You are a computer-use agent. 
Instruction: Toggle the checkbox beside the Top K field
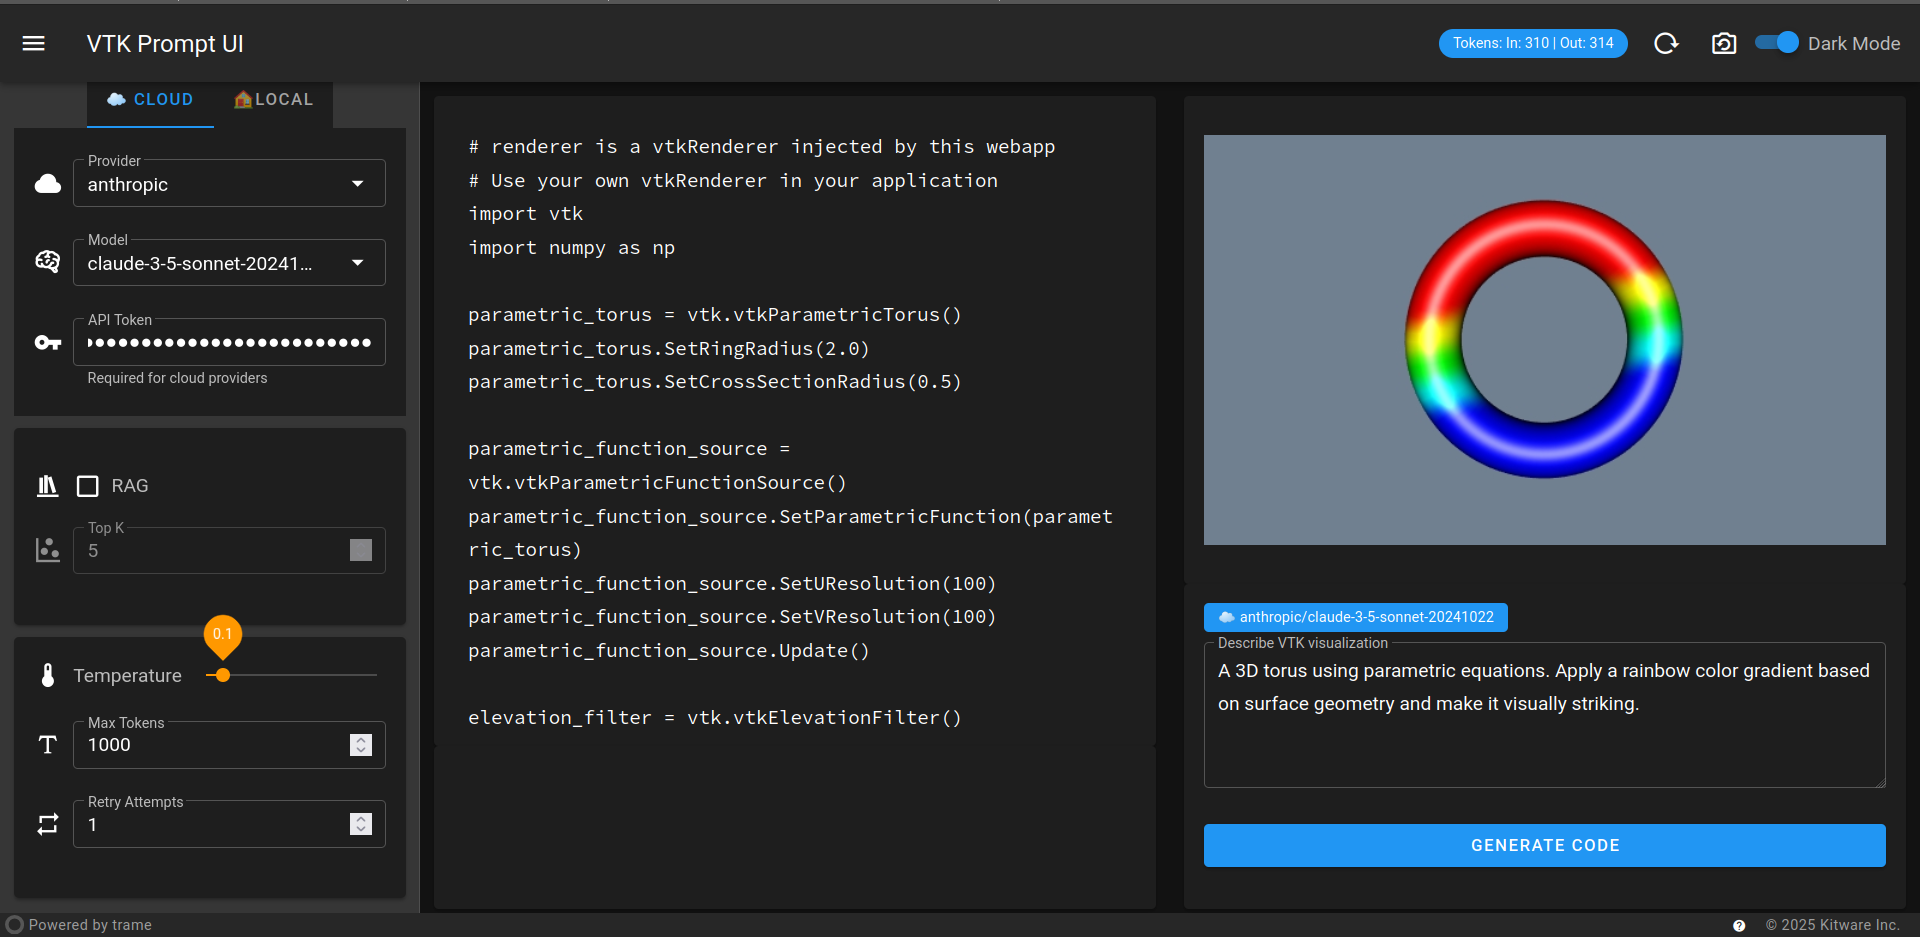click(x=360, y=550)
